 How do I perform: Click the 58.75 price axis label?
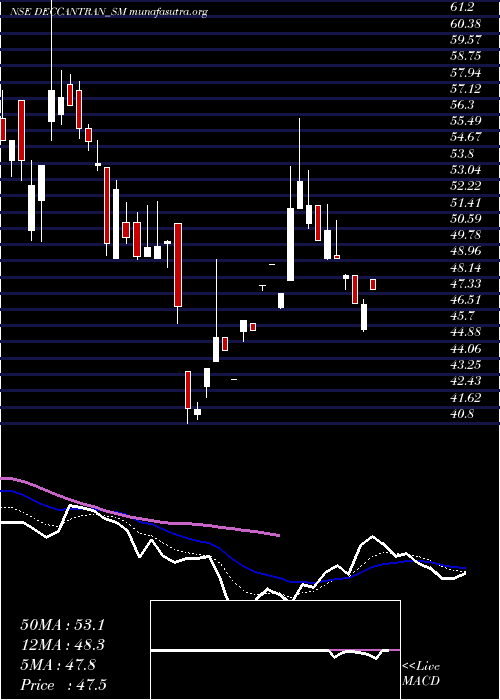pos(466,56)
